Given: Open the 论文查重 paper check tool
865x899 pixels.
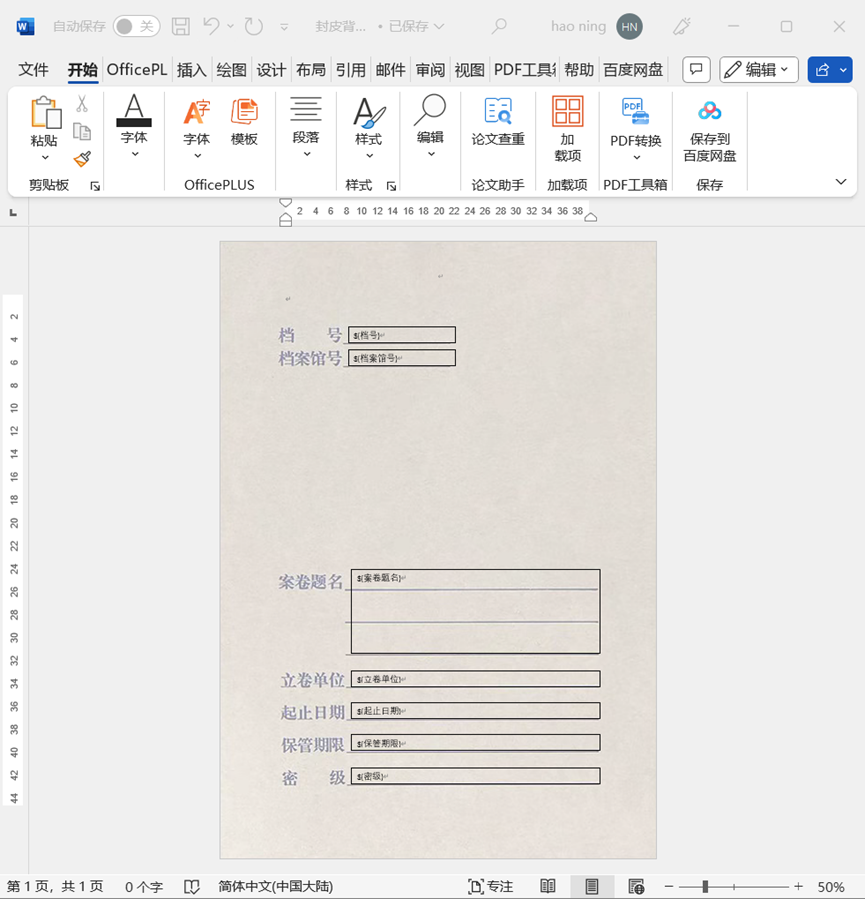Looking at the screenshot, I should click(x=498, y=122).
